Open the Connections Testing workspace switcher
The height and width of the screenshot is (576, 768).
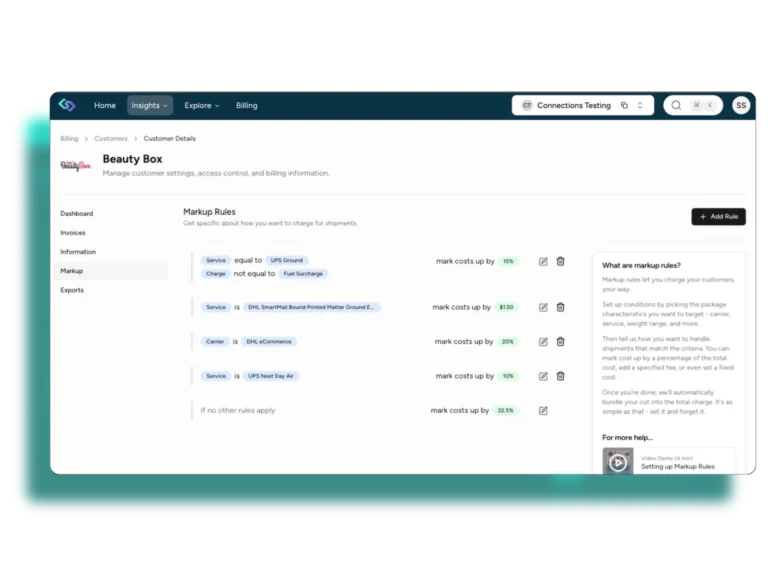582,105
